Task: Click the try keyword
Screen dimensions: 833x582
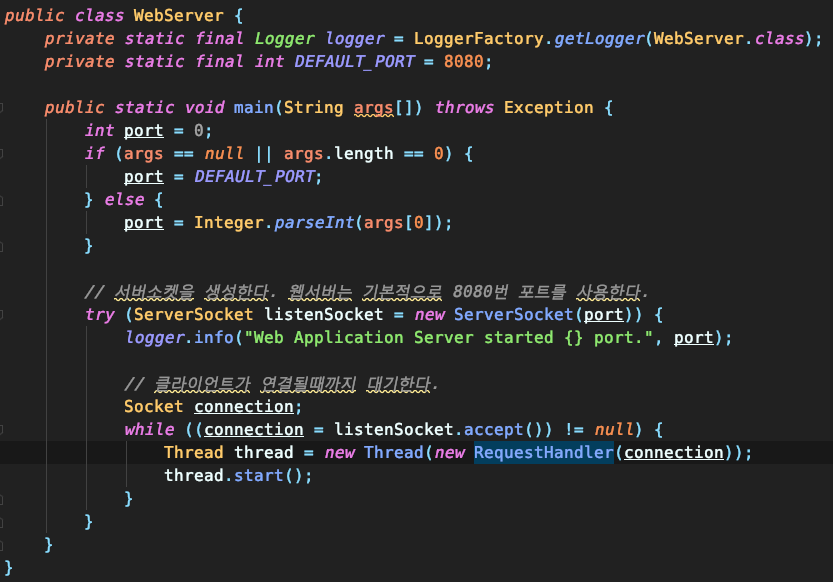Action: (x=100, y=314)
